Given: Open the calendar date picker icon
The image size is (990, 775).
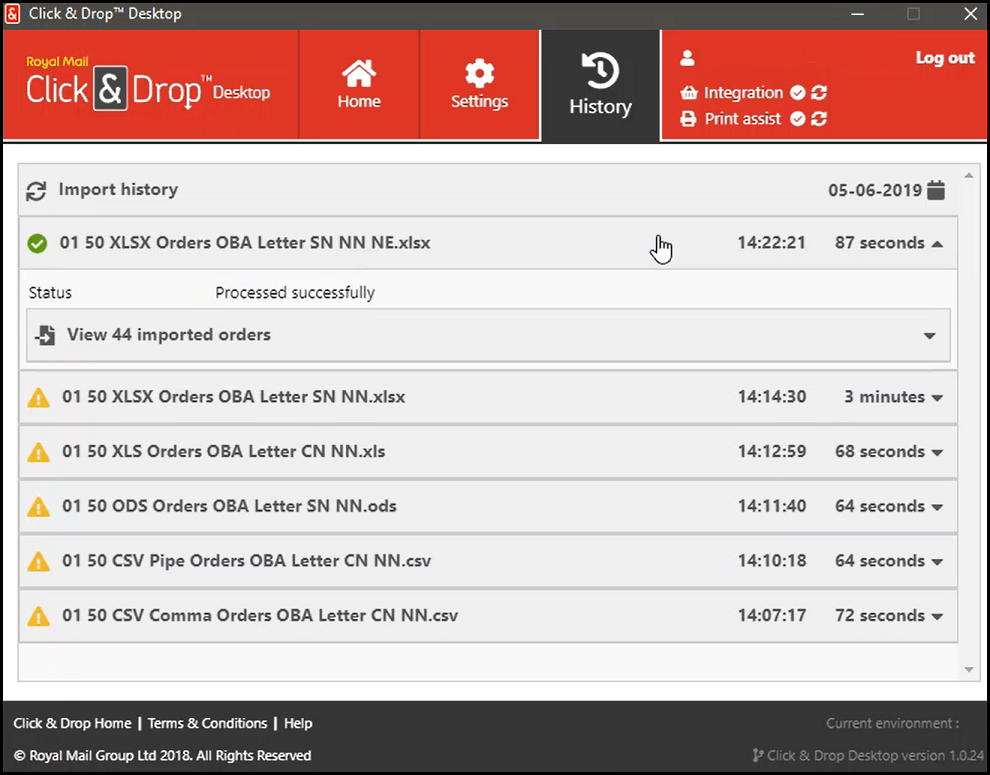Looking at the screenshot, I should coord(936,190).
